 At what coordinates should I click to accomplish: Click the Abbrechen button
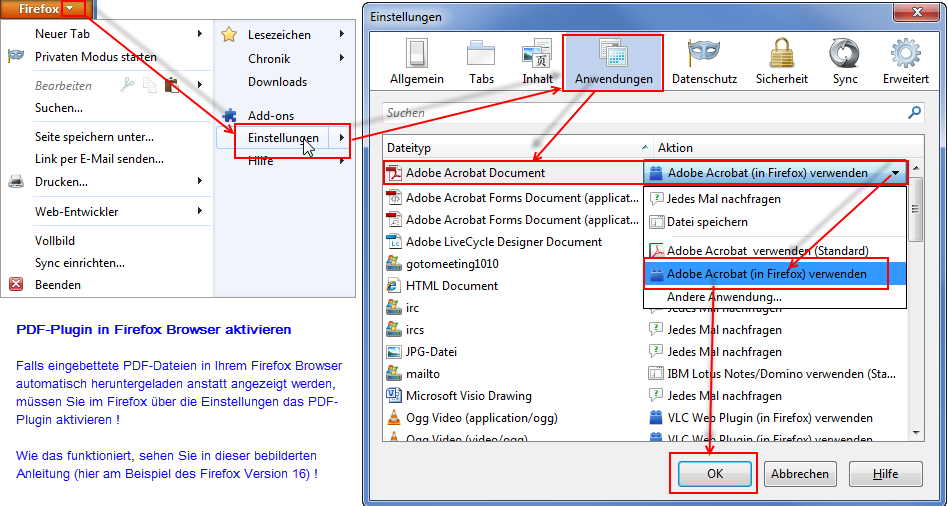(x=799, y=474)
